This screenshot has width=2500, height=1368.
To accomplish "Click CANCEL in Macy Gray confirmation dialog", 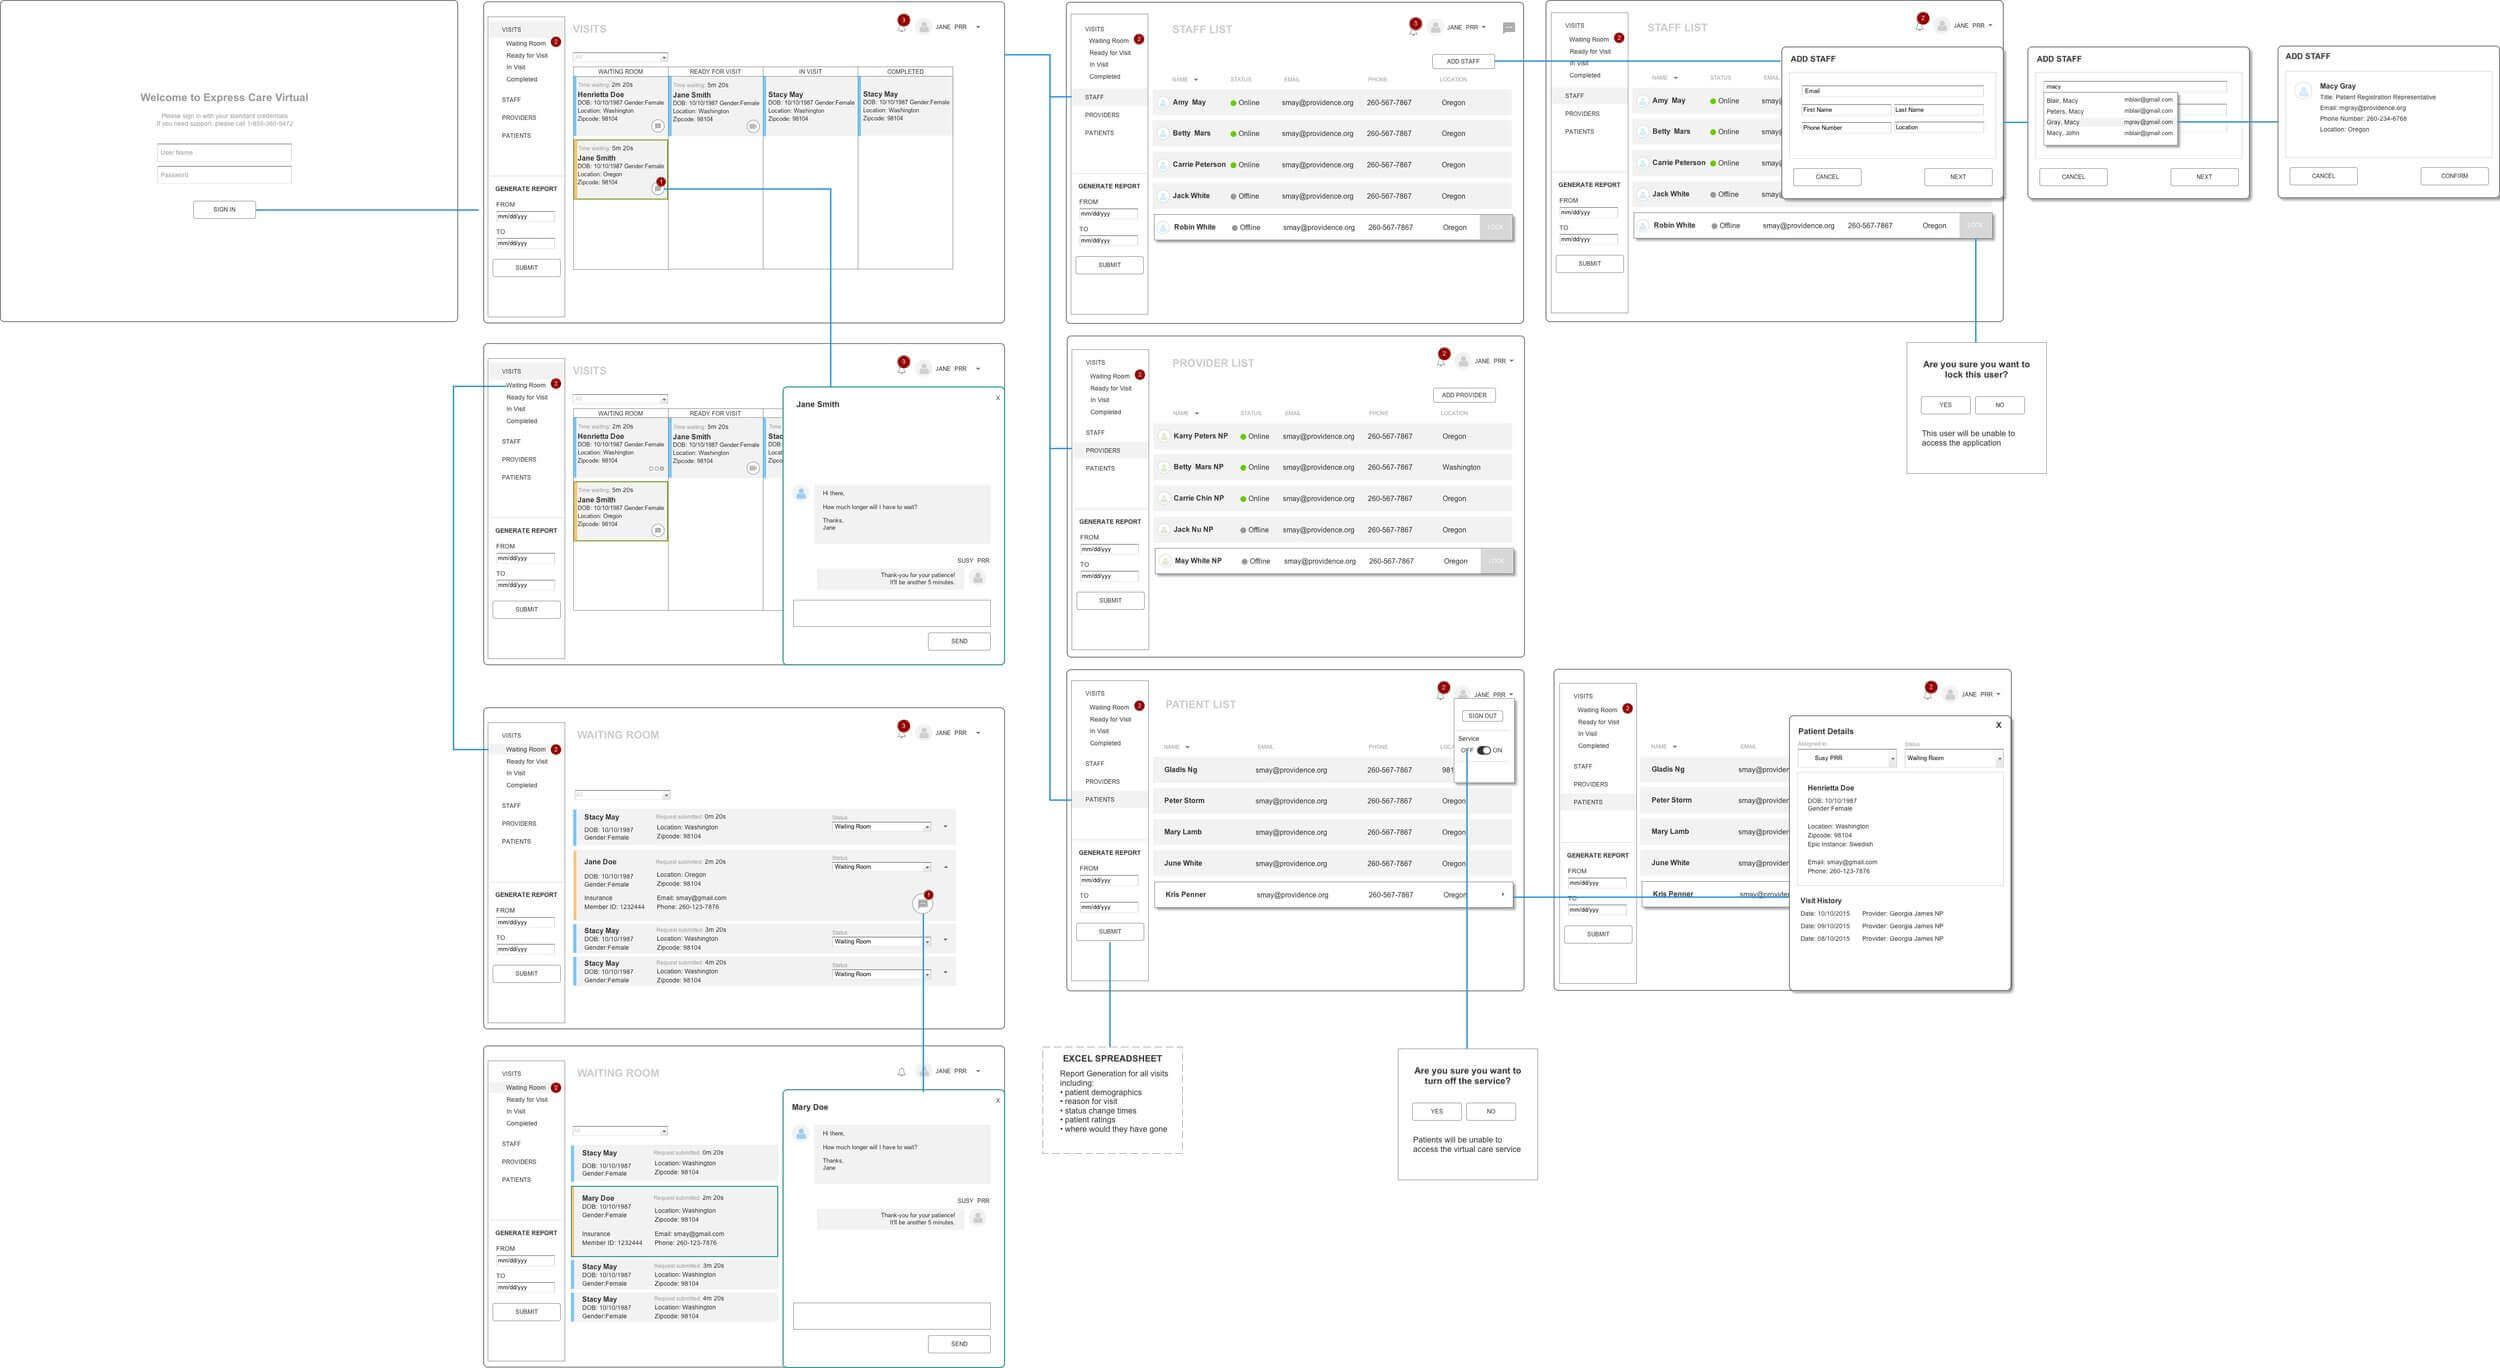I will (2323, 176).
